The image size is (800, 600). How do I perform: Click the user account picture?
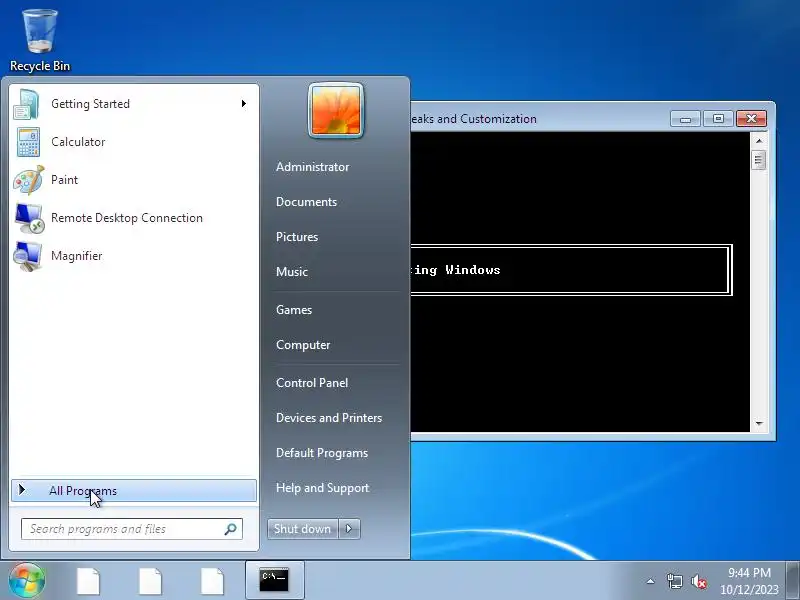pyautogui.click(x=336, y=111)
